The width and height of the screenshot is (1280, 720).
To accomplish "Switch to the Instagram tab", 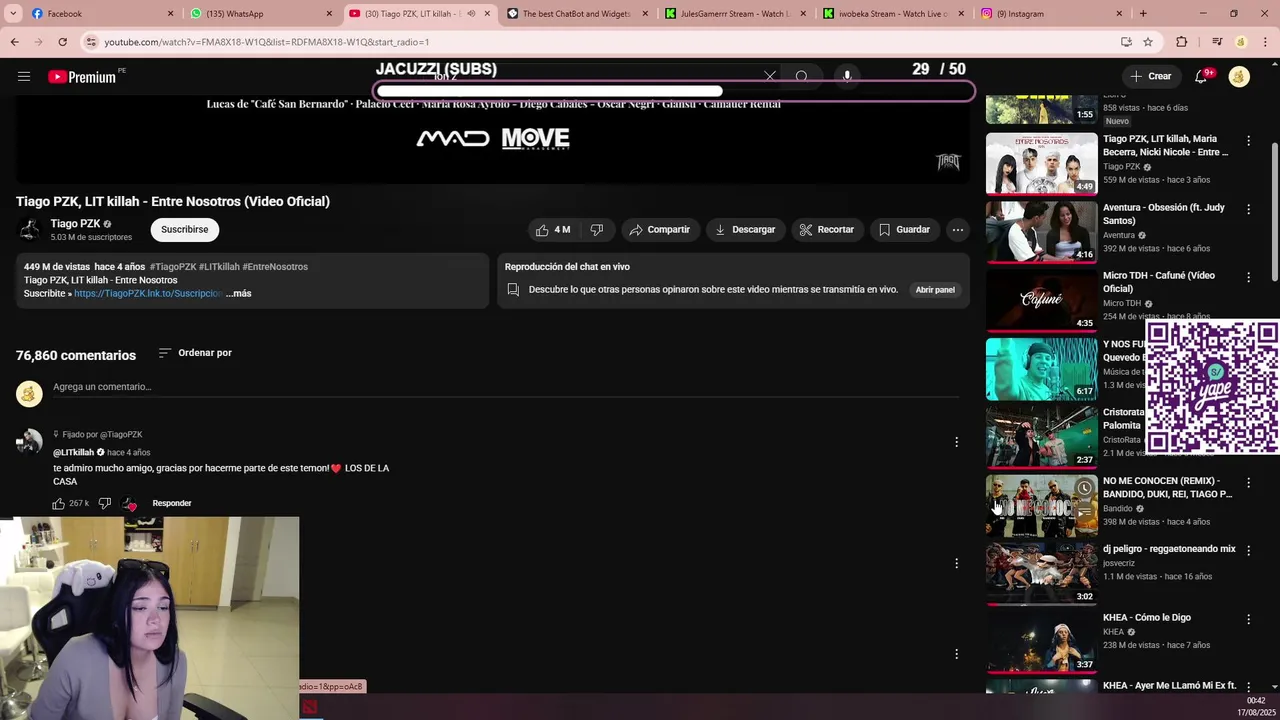I will (x=1050, y=14).
